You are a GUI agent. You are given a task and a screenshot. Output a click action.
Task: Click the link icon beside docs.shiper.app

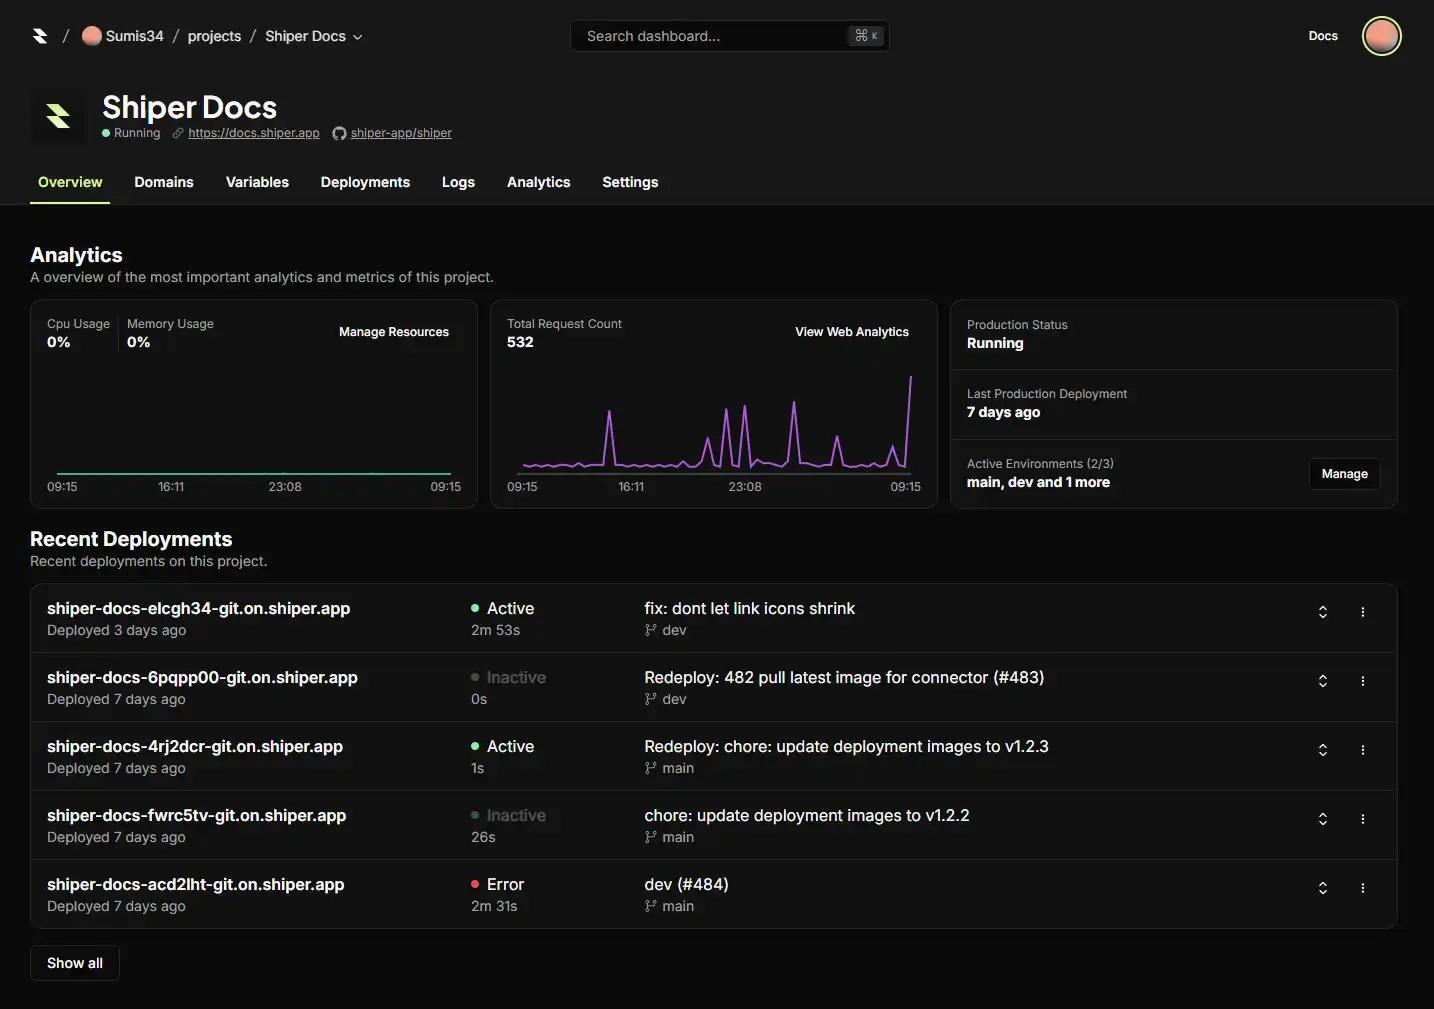tap(178, 133)
